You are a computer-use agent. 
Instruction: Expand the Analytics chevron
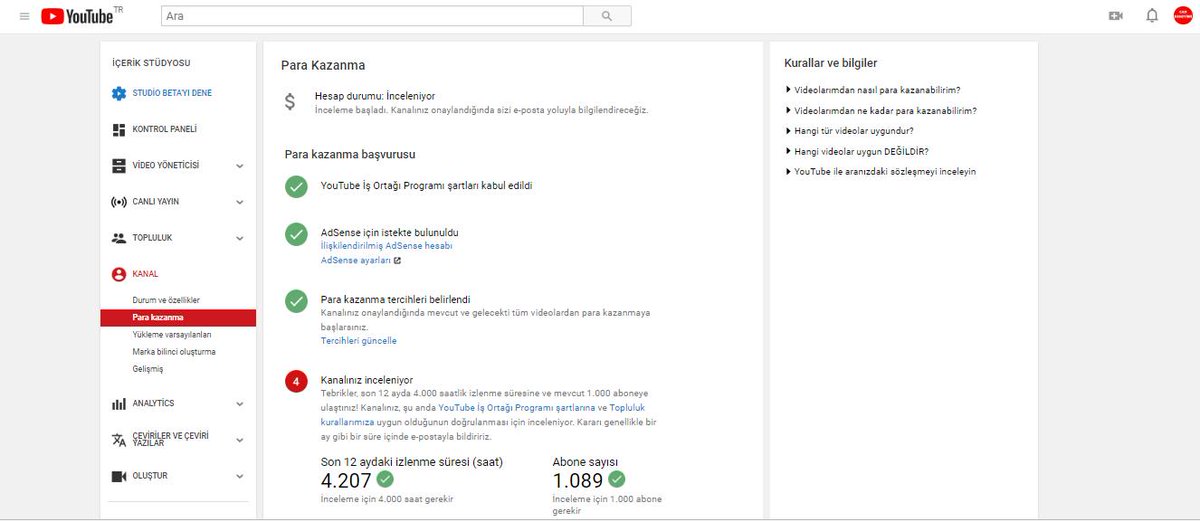coord(240,404)
